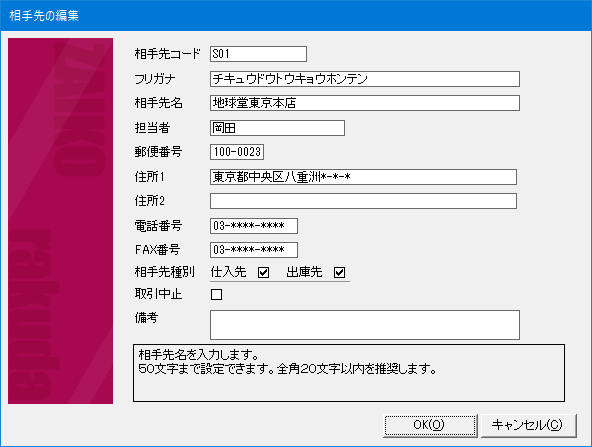
Task: Click the empty 住所2 field
Action: pyautogui.click(x=363, y=201)
